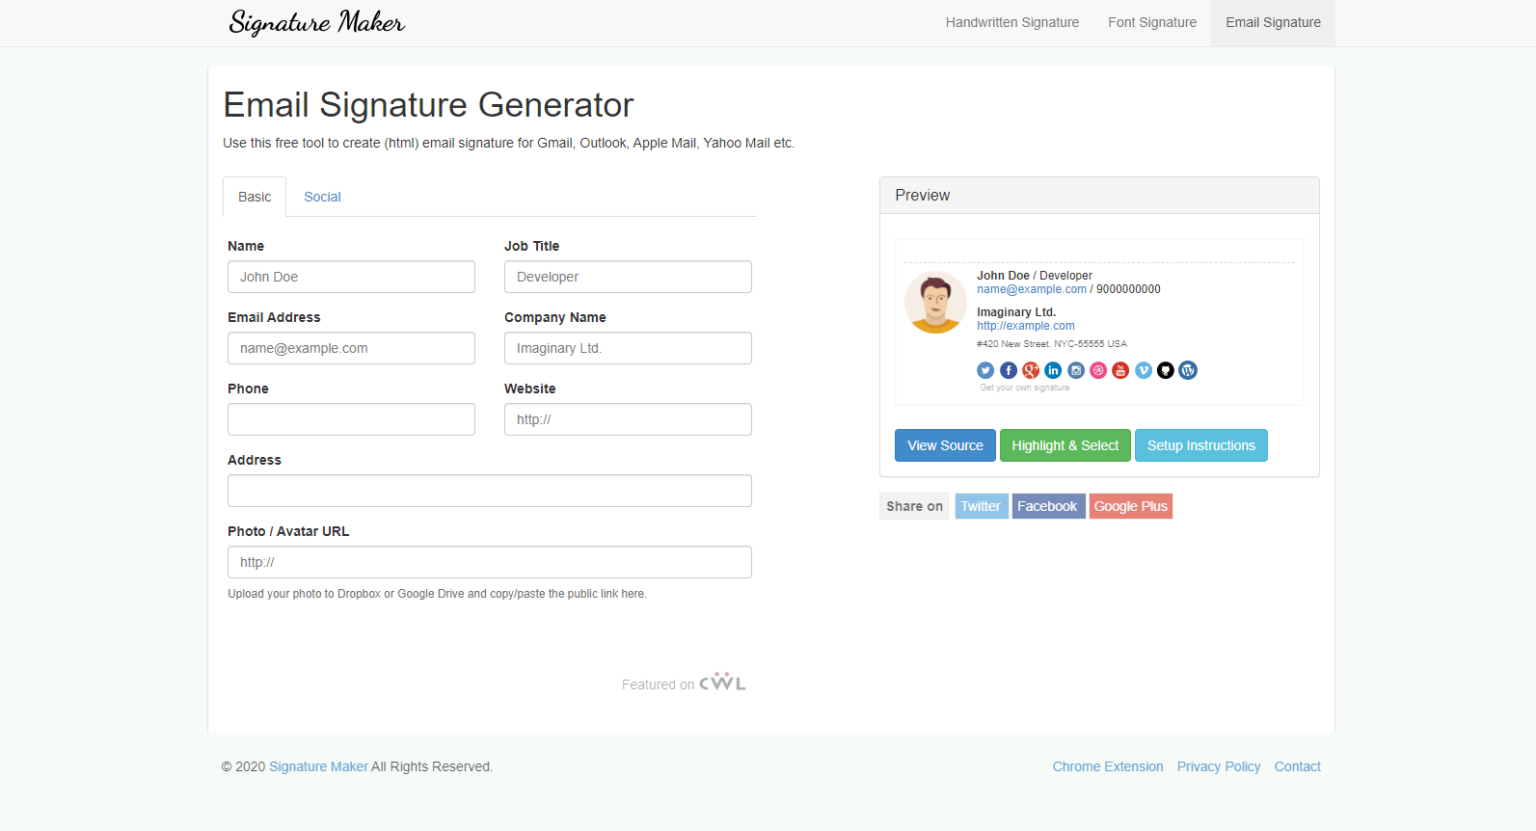Click the YouTube icon in the signature preview
The height and width of the screenshot is (831, 1536).
coord(1120,370)
